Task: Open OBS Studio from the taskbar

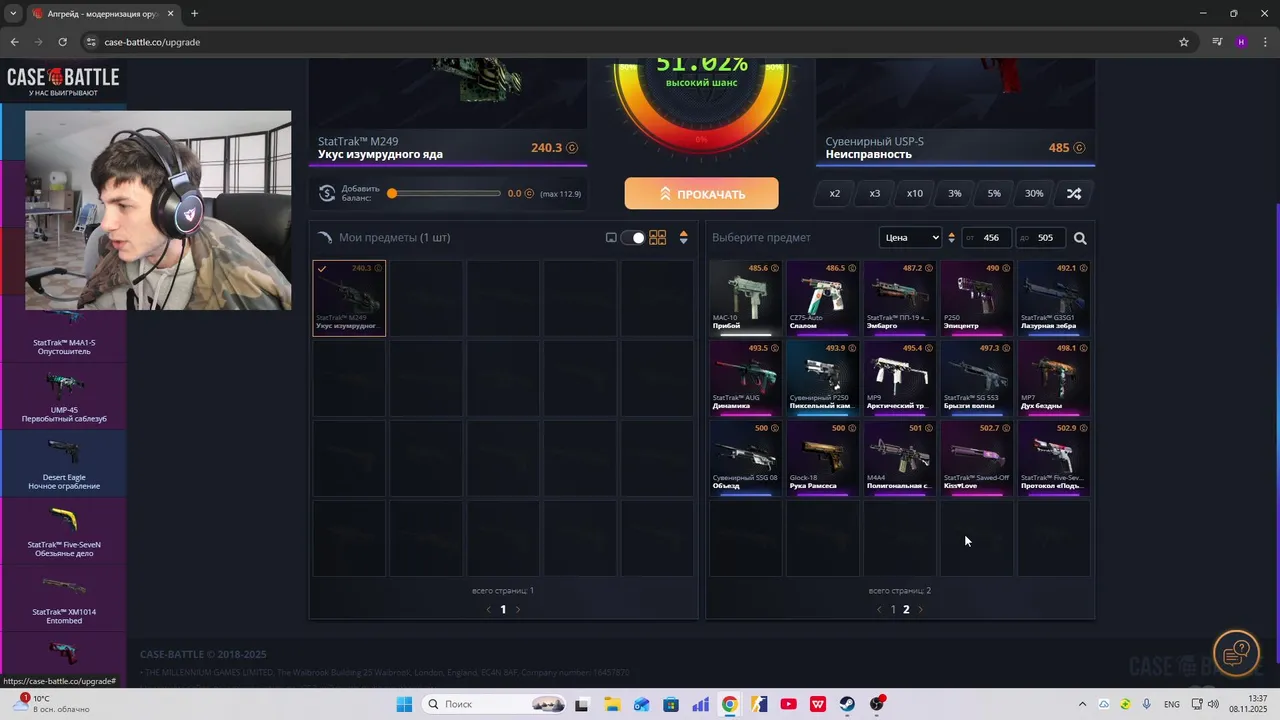Action: point(877,704)
